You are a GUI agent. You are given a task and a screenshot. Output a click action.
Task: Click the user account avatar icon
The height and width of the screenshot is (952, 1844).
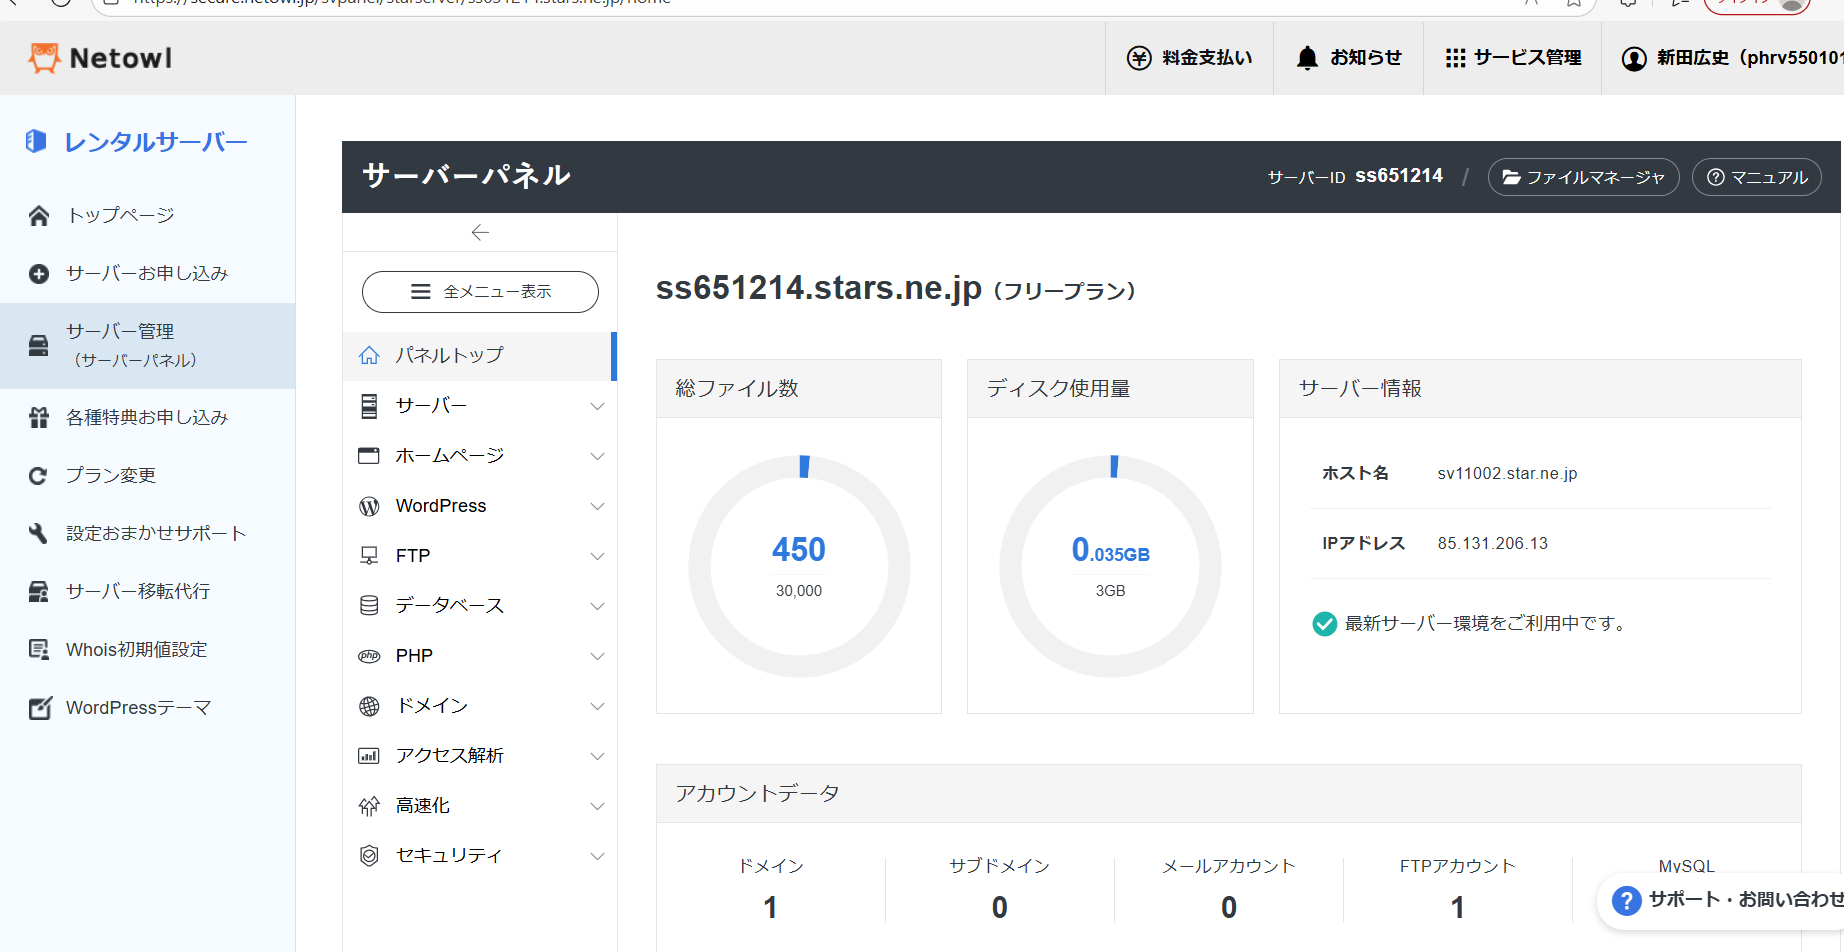click(1634, 59)
